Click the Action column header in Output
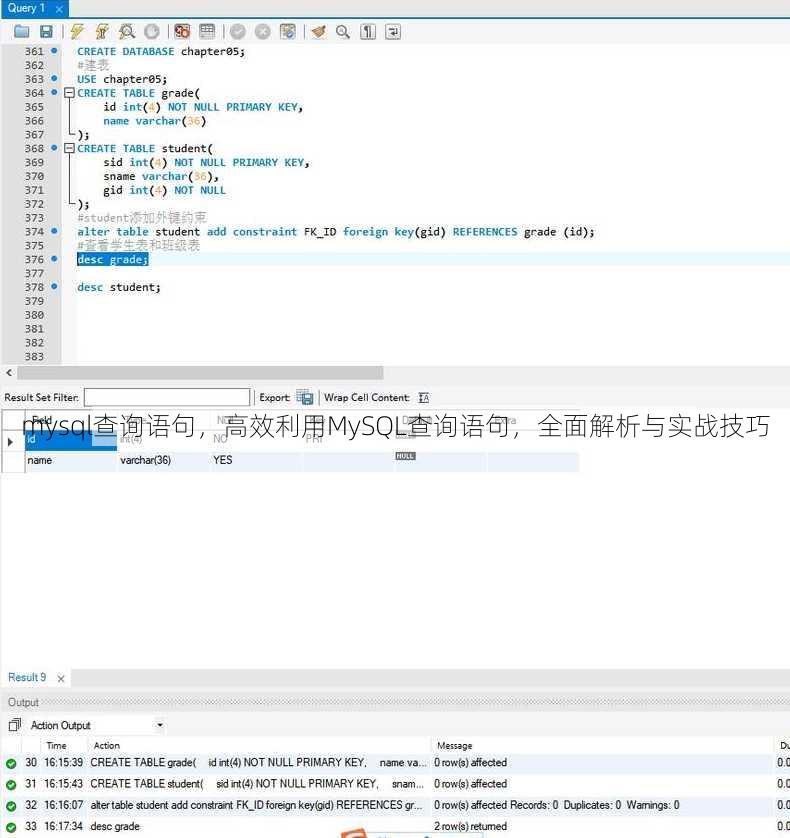The image size is (790, 838). click(x=107, y=746)
